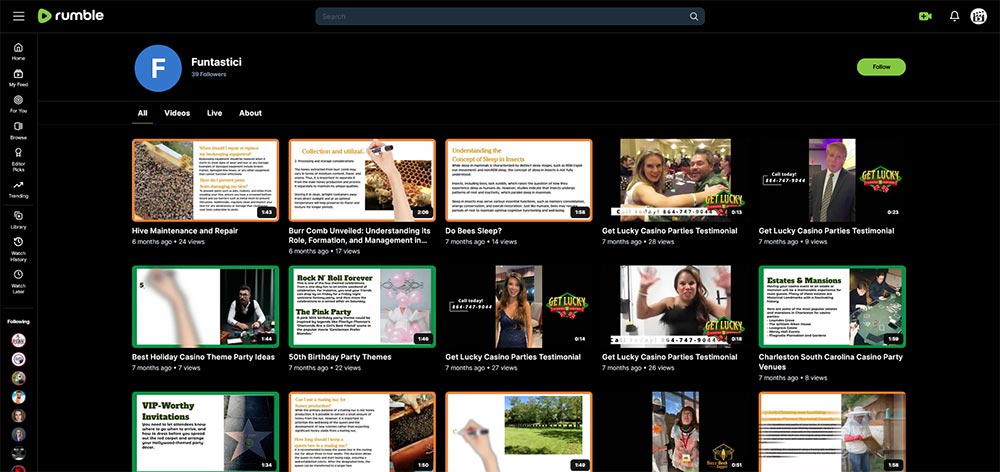Open the notifications bell
1000x472 pixels.
[954, 16]
